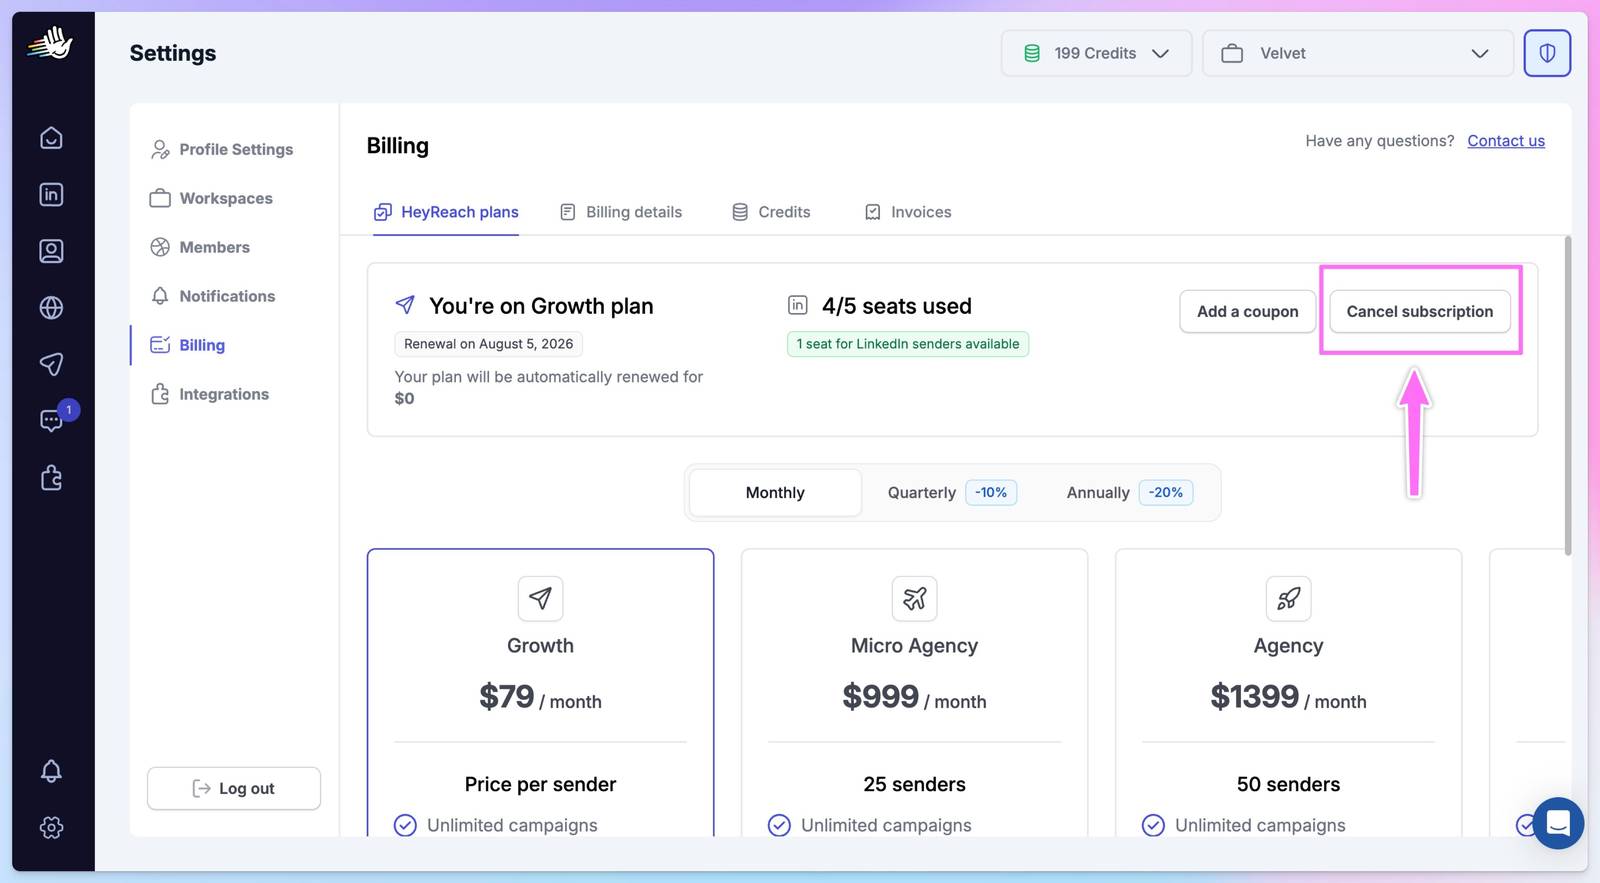
Task: Click checkmark beside Agency Unlimited campaigns
Action: pyautogui.click(x=1153, y=825)
